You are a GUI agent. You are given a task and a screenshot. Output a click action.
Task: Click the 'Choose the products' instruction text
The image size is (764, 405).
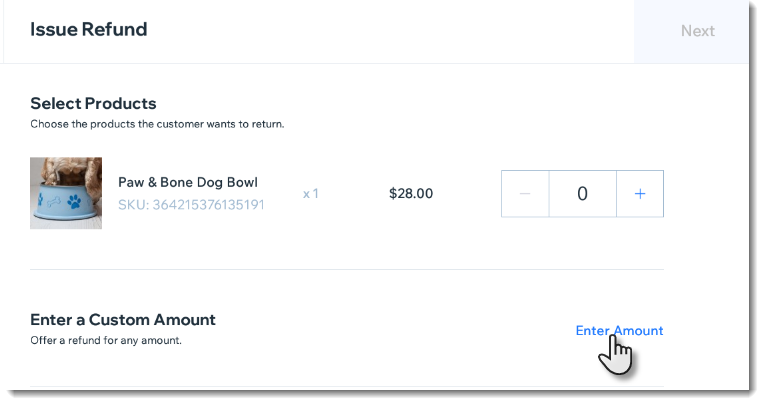click(157, 124)
